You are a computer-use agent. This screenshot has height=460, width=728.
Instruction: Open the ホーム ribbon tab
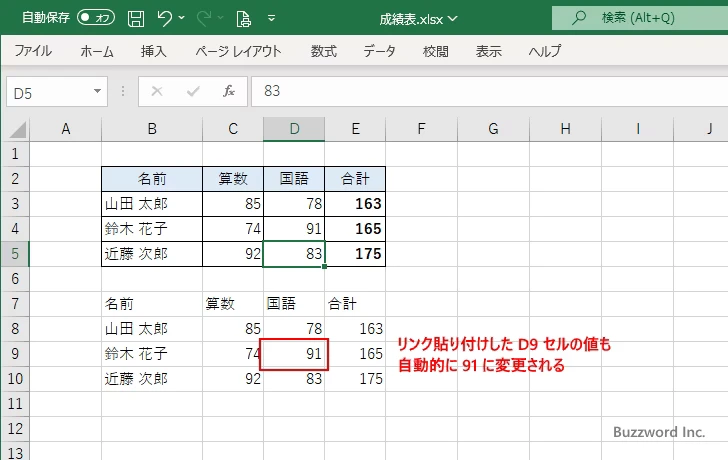click(97, 51)
